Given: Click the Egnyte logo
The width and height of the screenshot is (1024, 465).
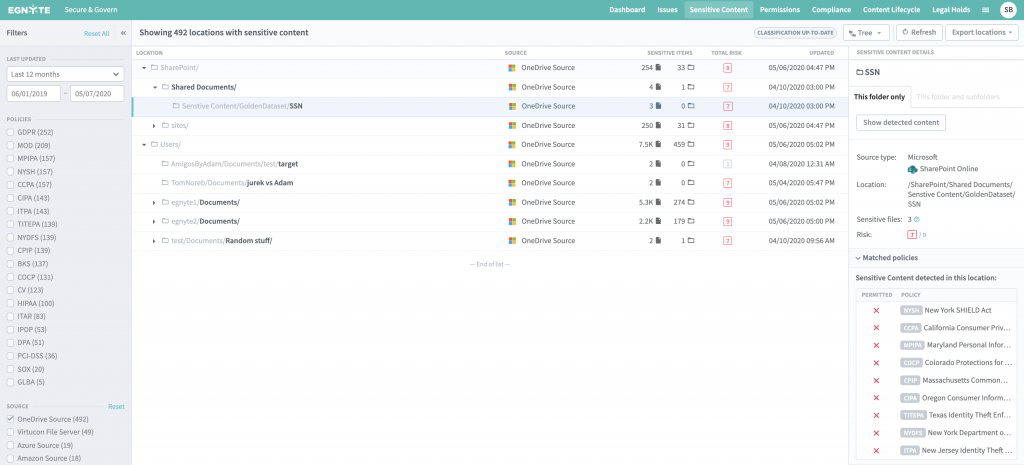Looking at the screenshot, I should (27, 9).
